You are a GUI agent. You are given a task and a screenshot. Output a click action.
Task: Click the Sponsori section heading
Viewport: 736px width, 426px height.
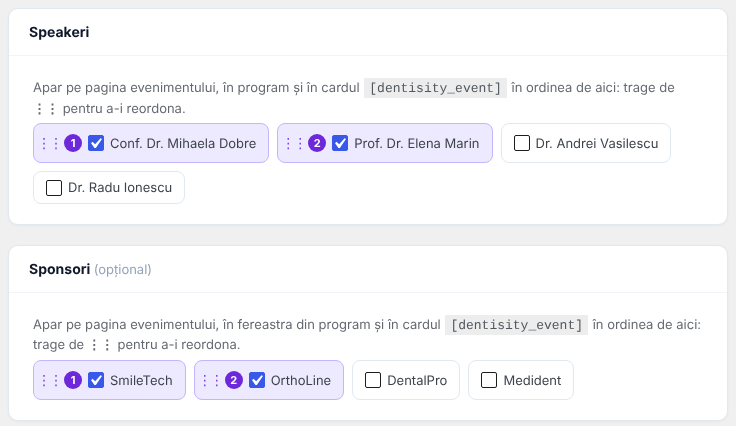coord(60,269)
